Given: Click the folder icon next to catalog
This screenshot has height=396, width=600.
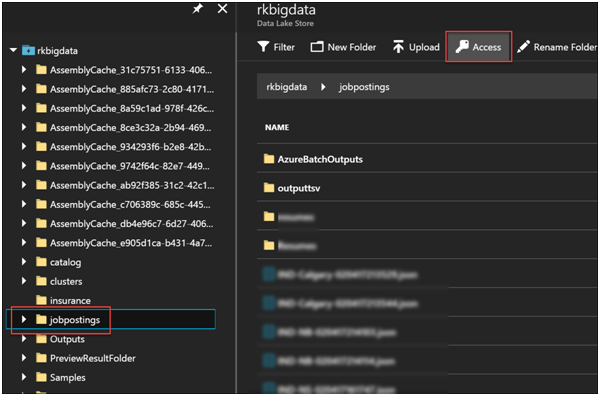Looking at the screenshot, I should [x=41, y=262].
